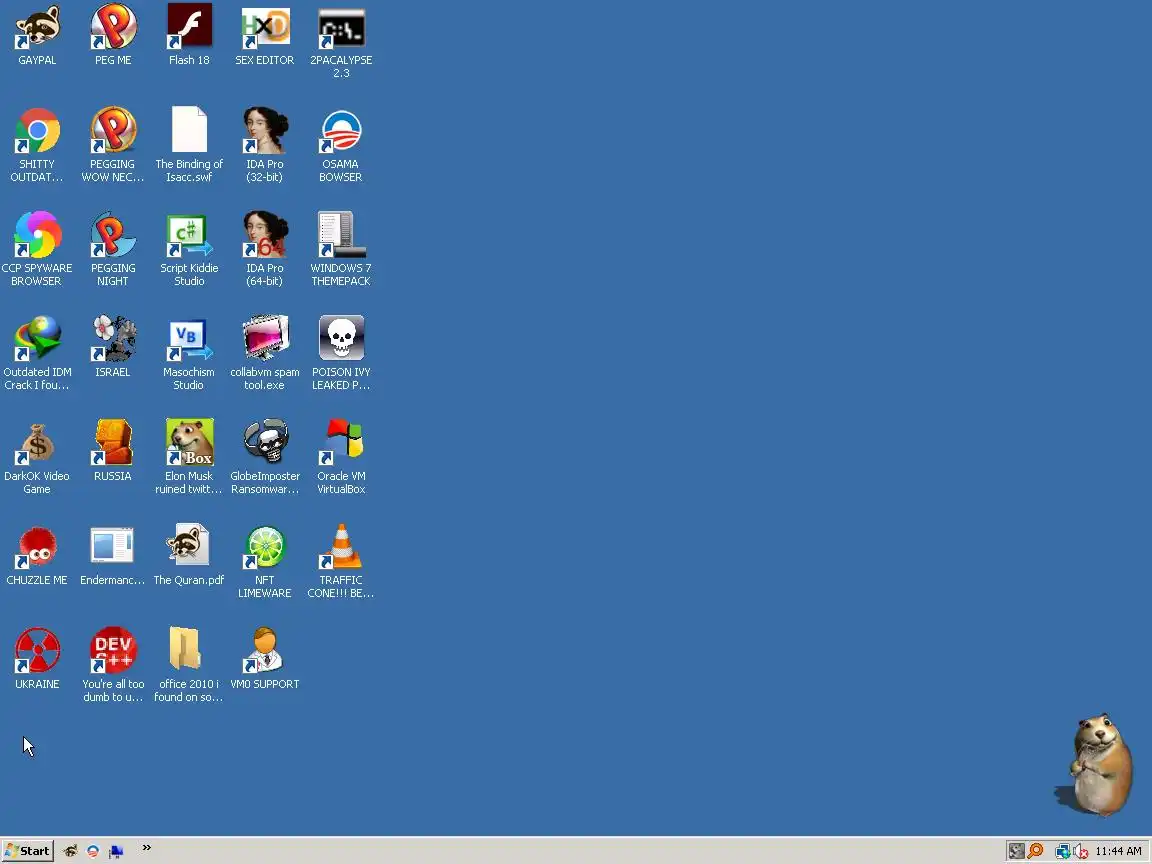Select the Chrome shortcut labeled SHITTY OUTDAT...
Screen dimensions: 1152x864
pos(37,131)
